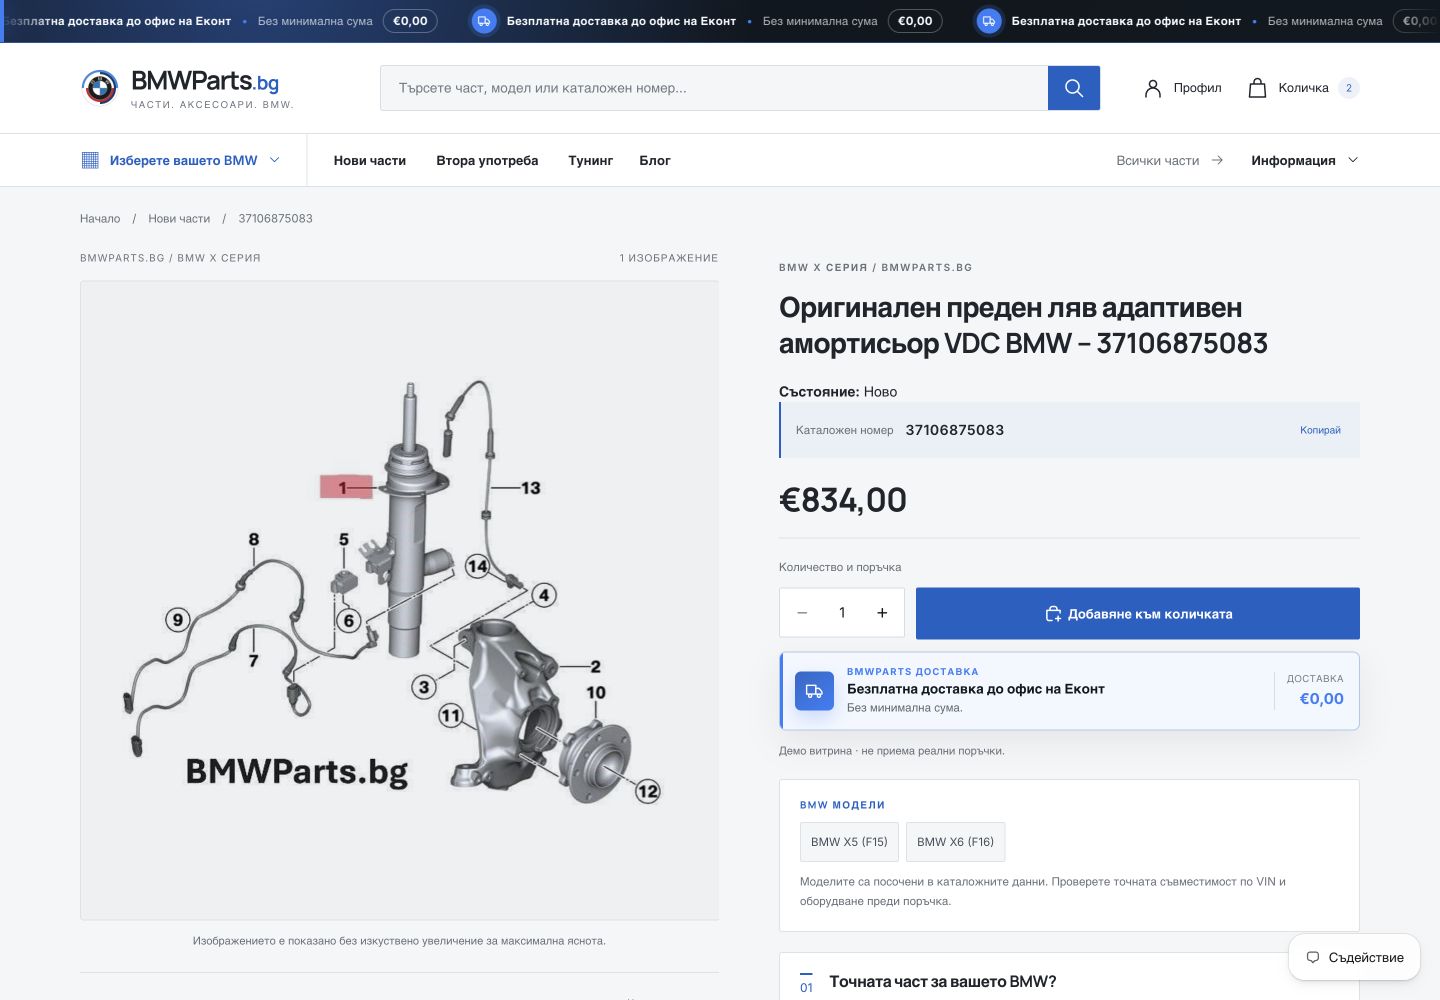Expand the Информация dropdown menu
Viewport: 1440px width, 1000px height.
pos(1305,160)
